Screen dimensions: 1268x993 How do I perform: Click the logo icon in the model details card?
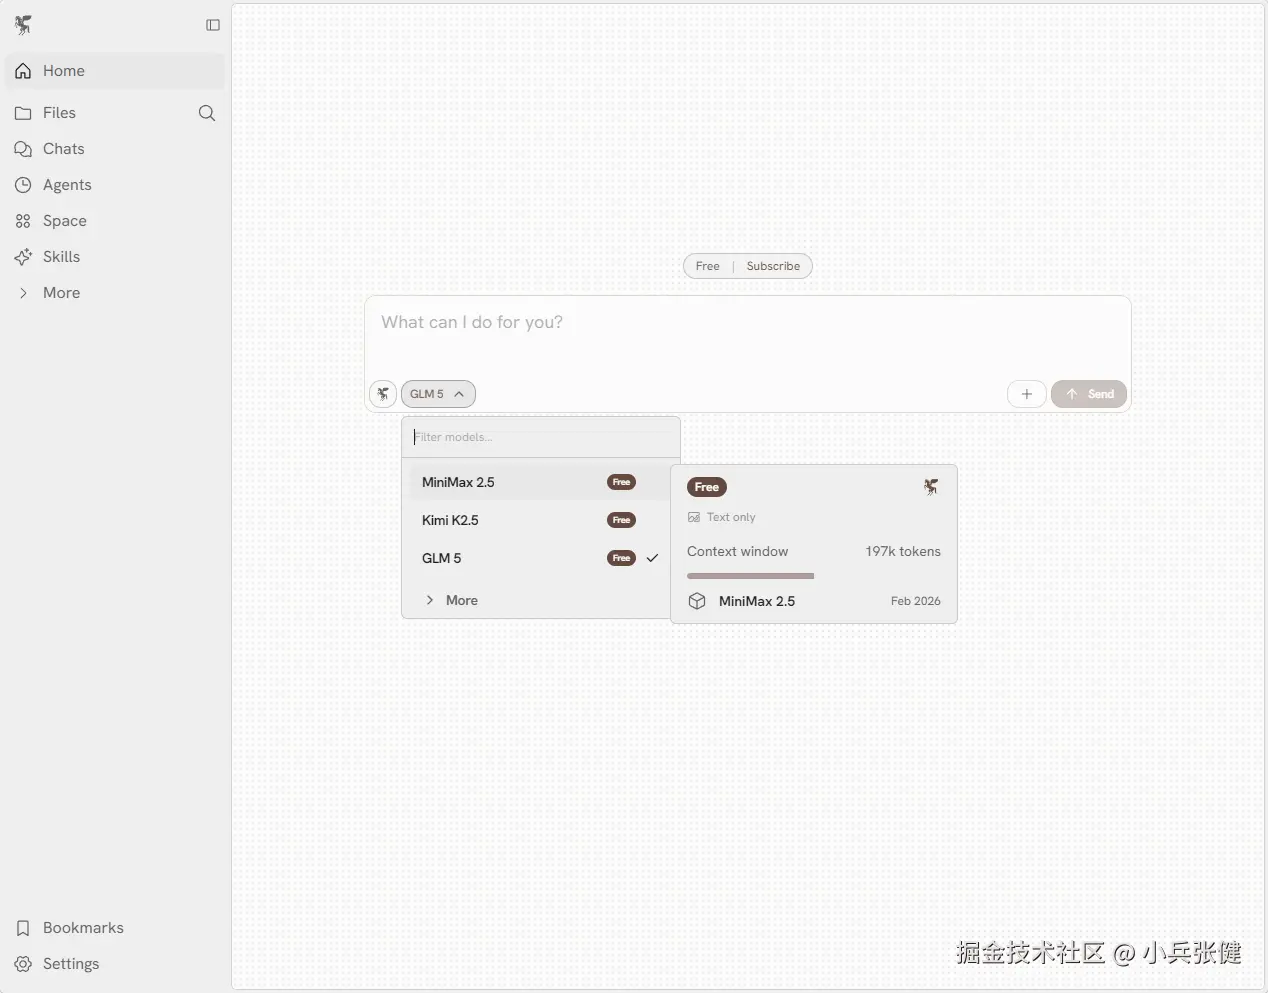pos(931,487)
